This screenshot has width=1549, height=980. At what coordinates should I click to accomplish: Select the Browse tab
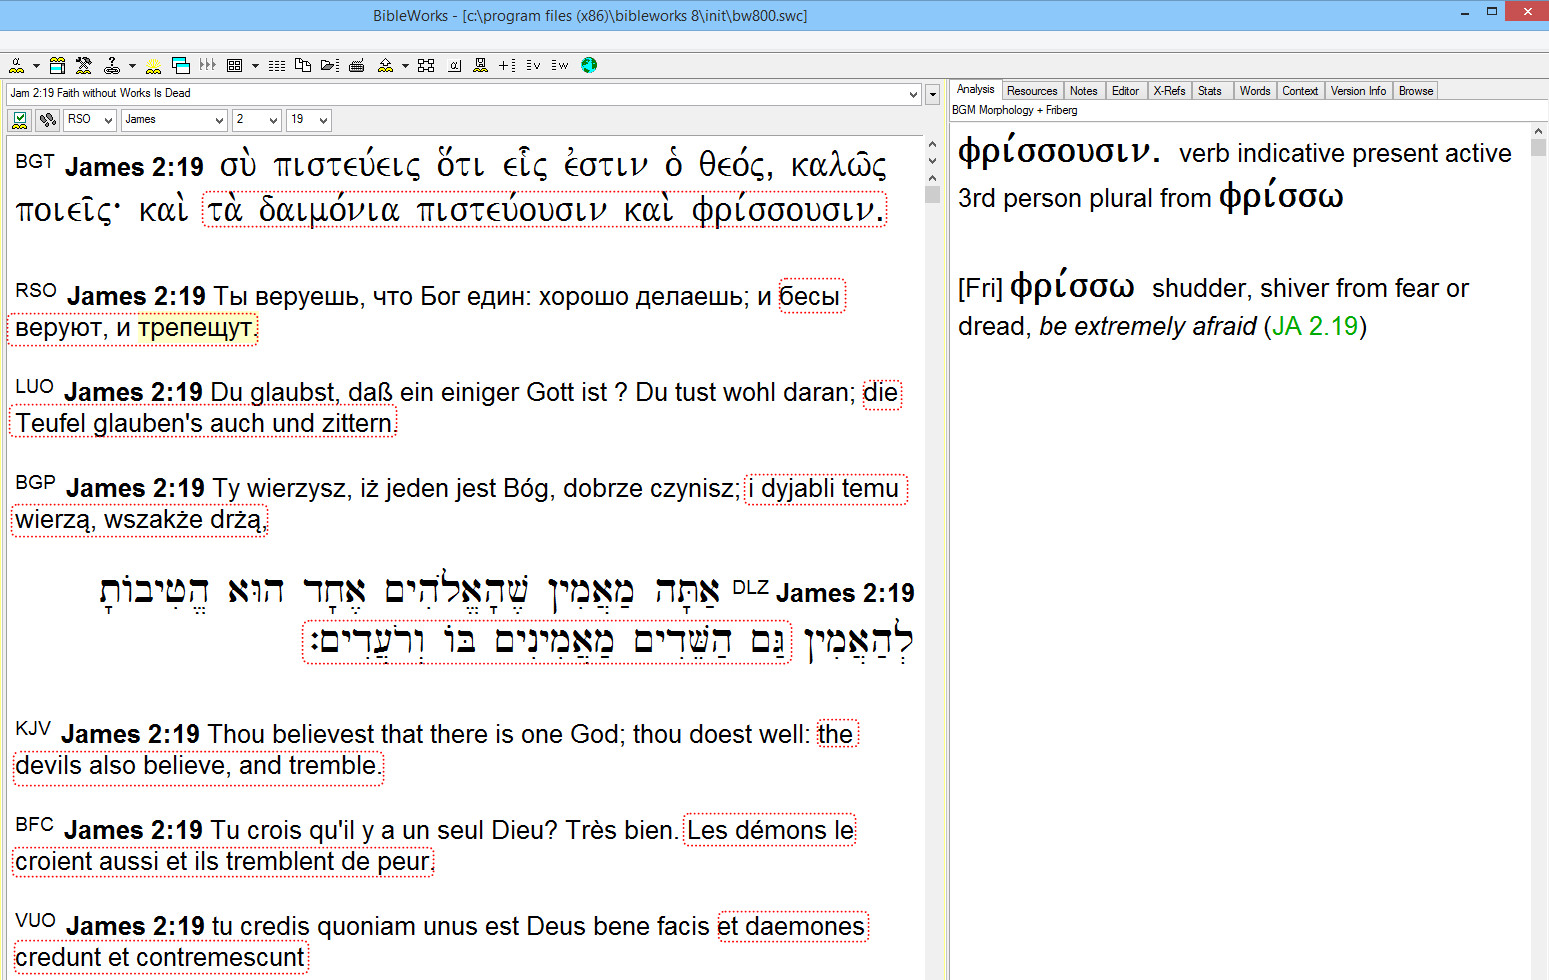[x=1416, y=91]
